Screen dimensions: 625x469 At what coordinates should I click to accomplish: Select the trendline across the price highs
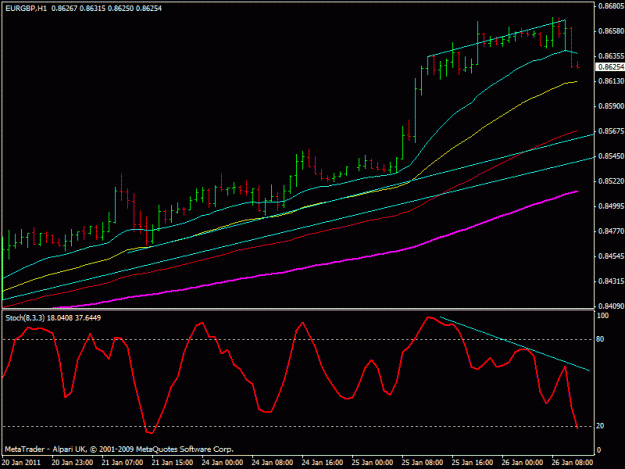pyautogui.click(x=496, y=38)
